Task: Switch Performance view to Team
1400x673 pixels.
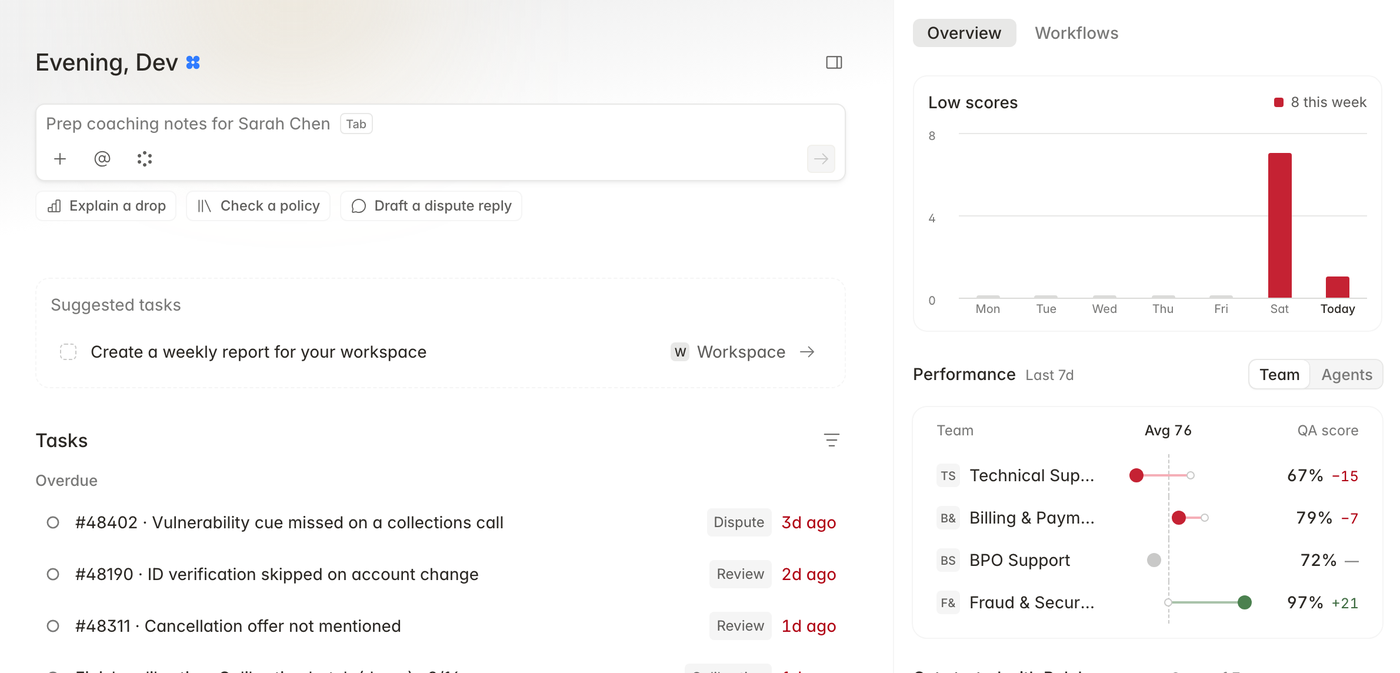Action: [x=1279, y=374]
